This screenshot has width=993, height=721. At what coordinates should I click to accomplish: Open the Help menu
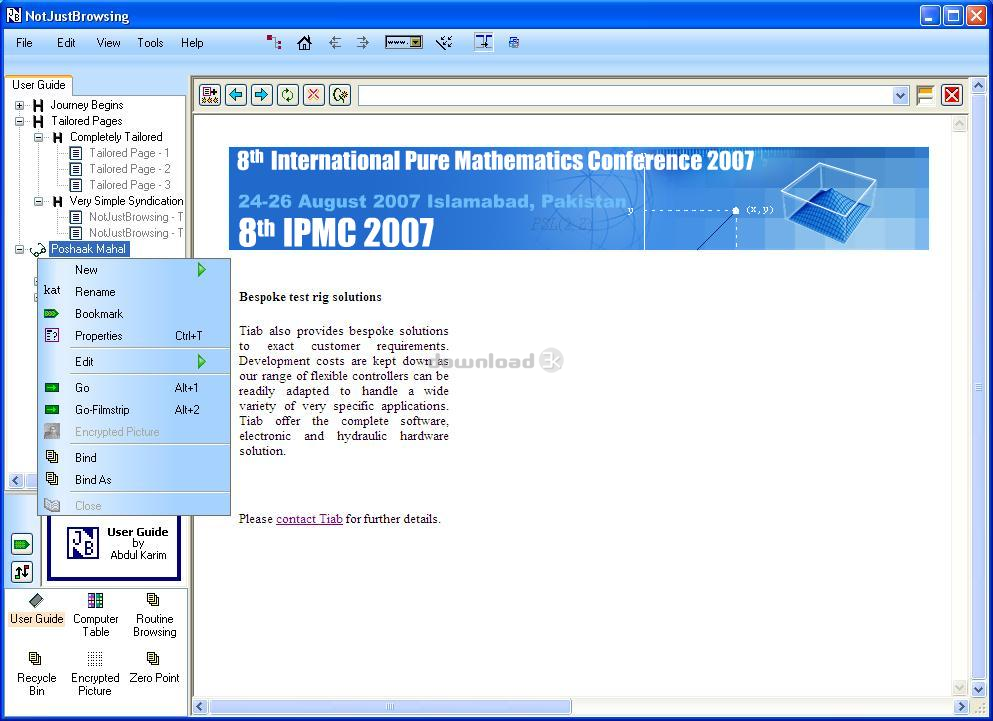[192, 42]
